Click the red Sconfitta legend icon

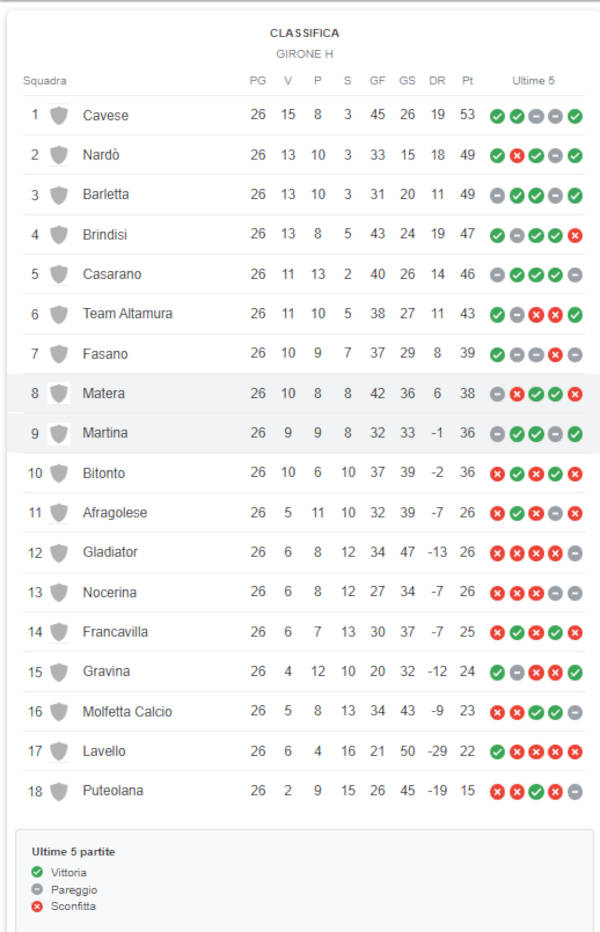pyautogui.click(x=37, y=906)
